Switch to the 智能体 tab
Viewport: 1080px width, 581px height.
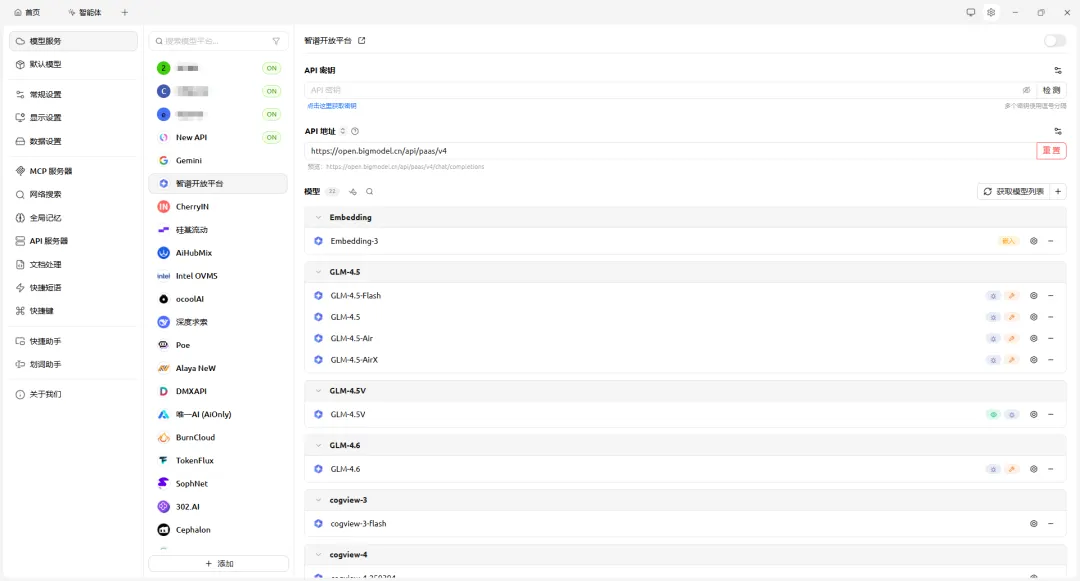[x=85, y=12]
